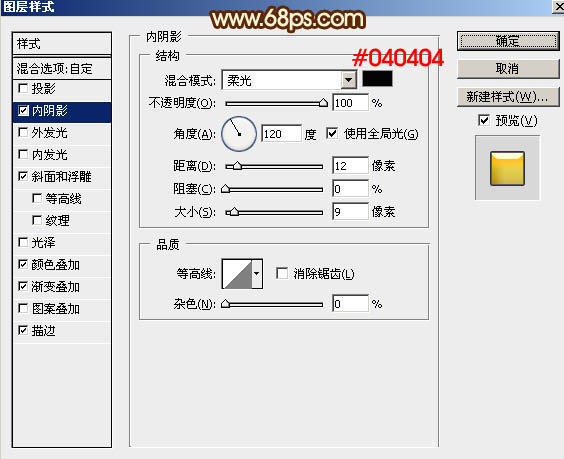Enable the 外发光 checkbox
Screen dimensions: 564x459
[x=23, y=132]
